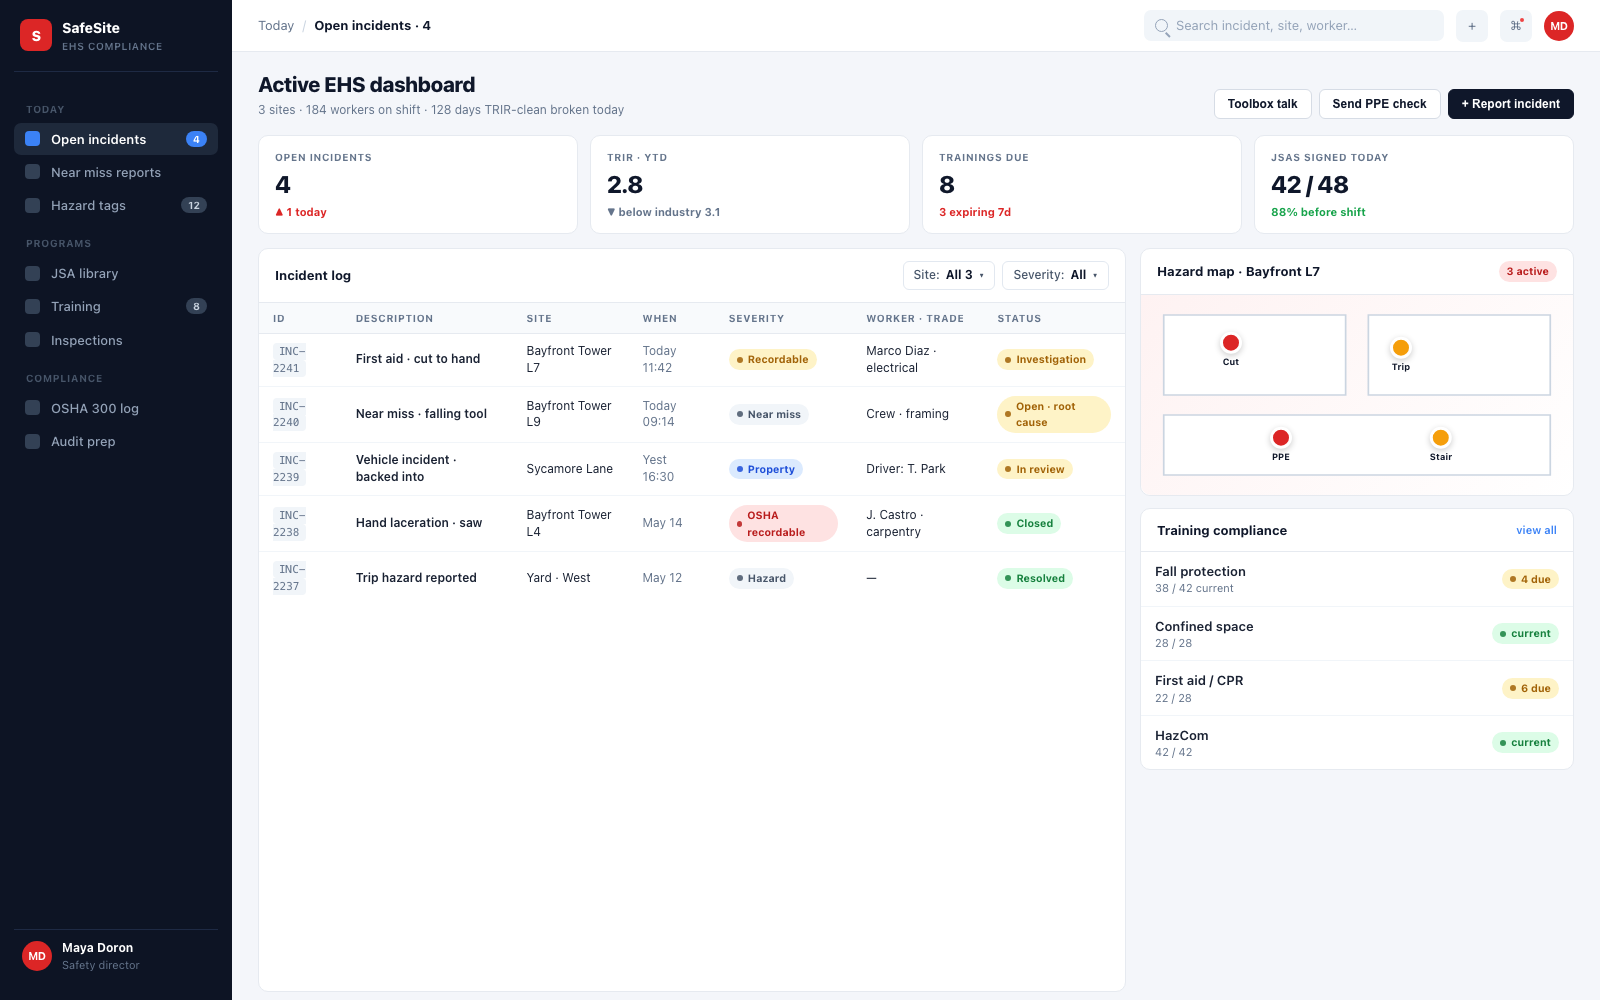Open the Site: All 3 filter dropdown
This screenshot has height=1000, width=1600.
[948, 275]
